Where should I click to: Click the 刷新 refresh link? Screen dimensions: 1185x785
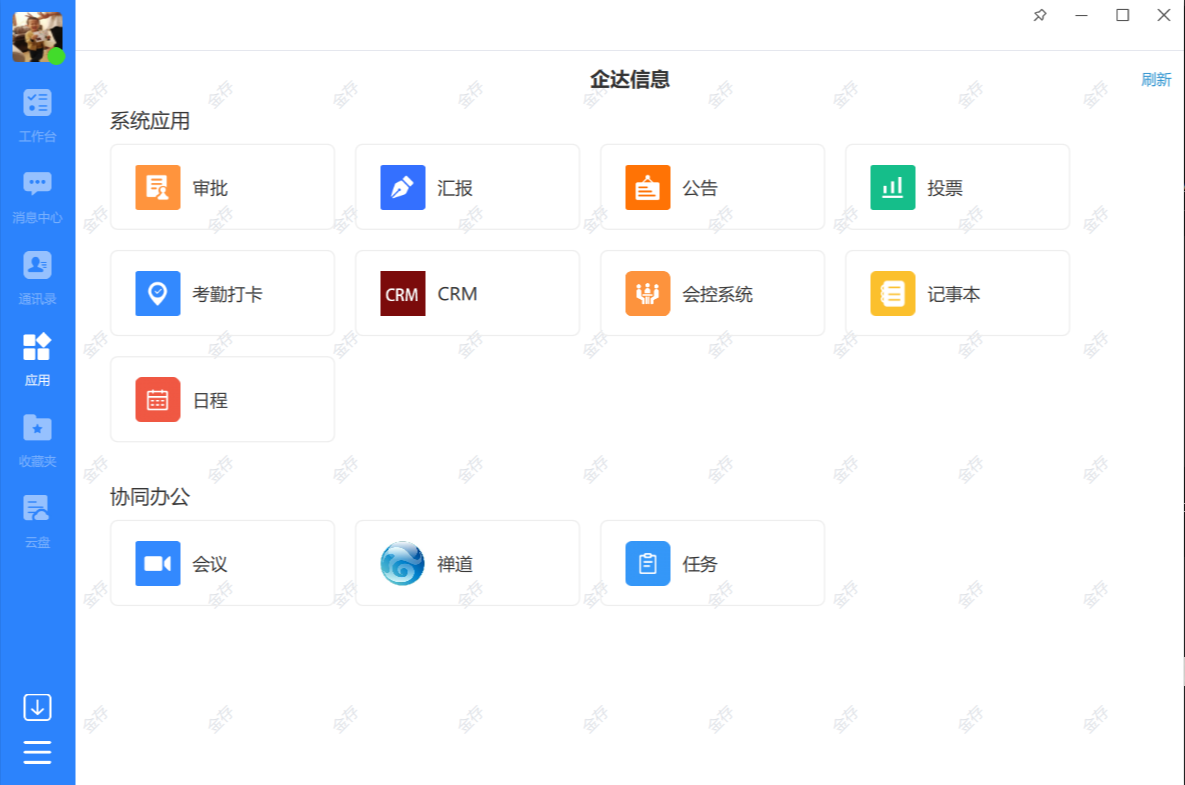tap(1155, 80)
